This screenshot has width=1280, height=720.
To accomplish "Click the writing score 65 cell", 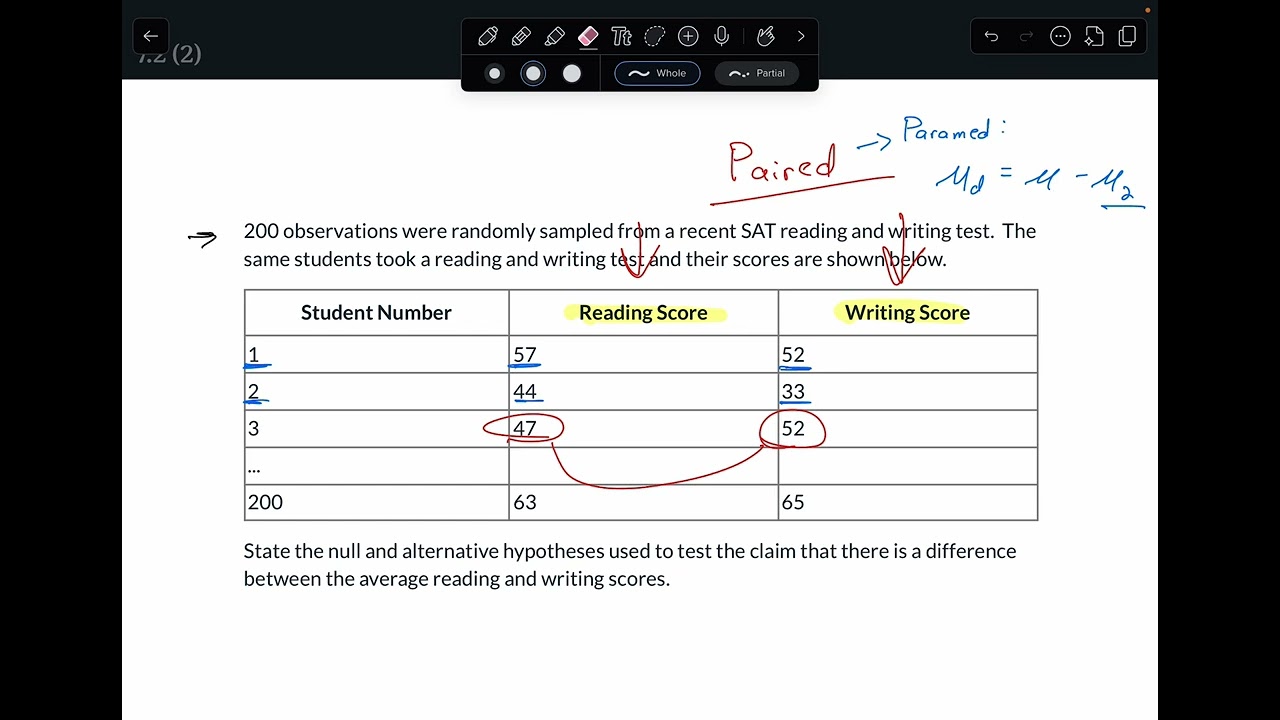I will [907, 503].
